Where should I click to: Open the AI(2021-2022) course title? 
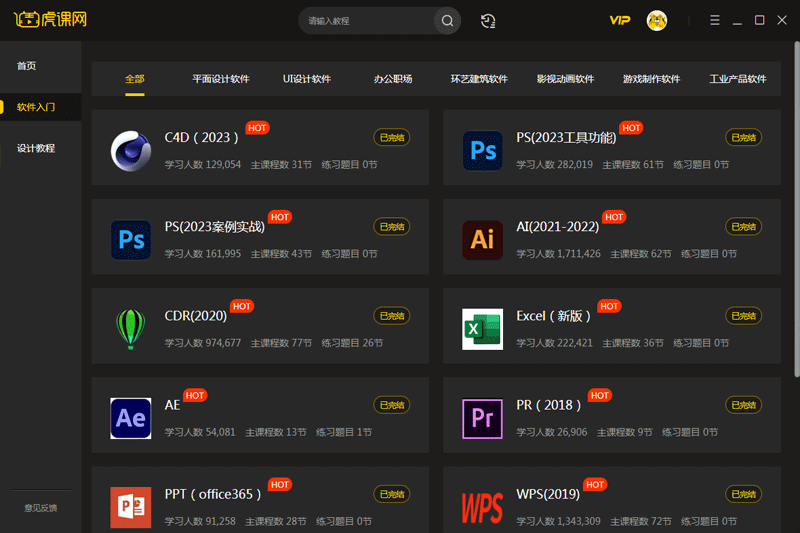[558, 227]
